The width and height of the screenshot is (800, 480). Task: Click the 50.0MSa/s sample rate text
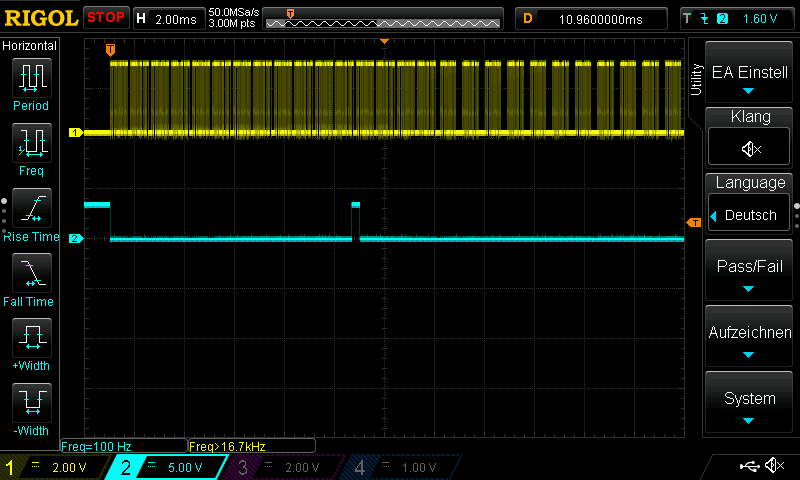tap(234, 12)
